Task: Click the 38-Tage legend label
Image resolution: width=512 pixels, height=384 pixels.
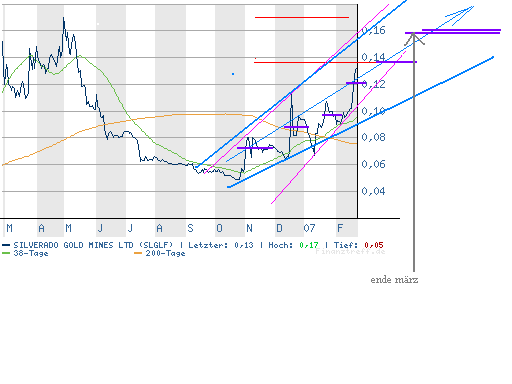Action: pos(31,253)
